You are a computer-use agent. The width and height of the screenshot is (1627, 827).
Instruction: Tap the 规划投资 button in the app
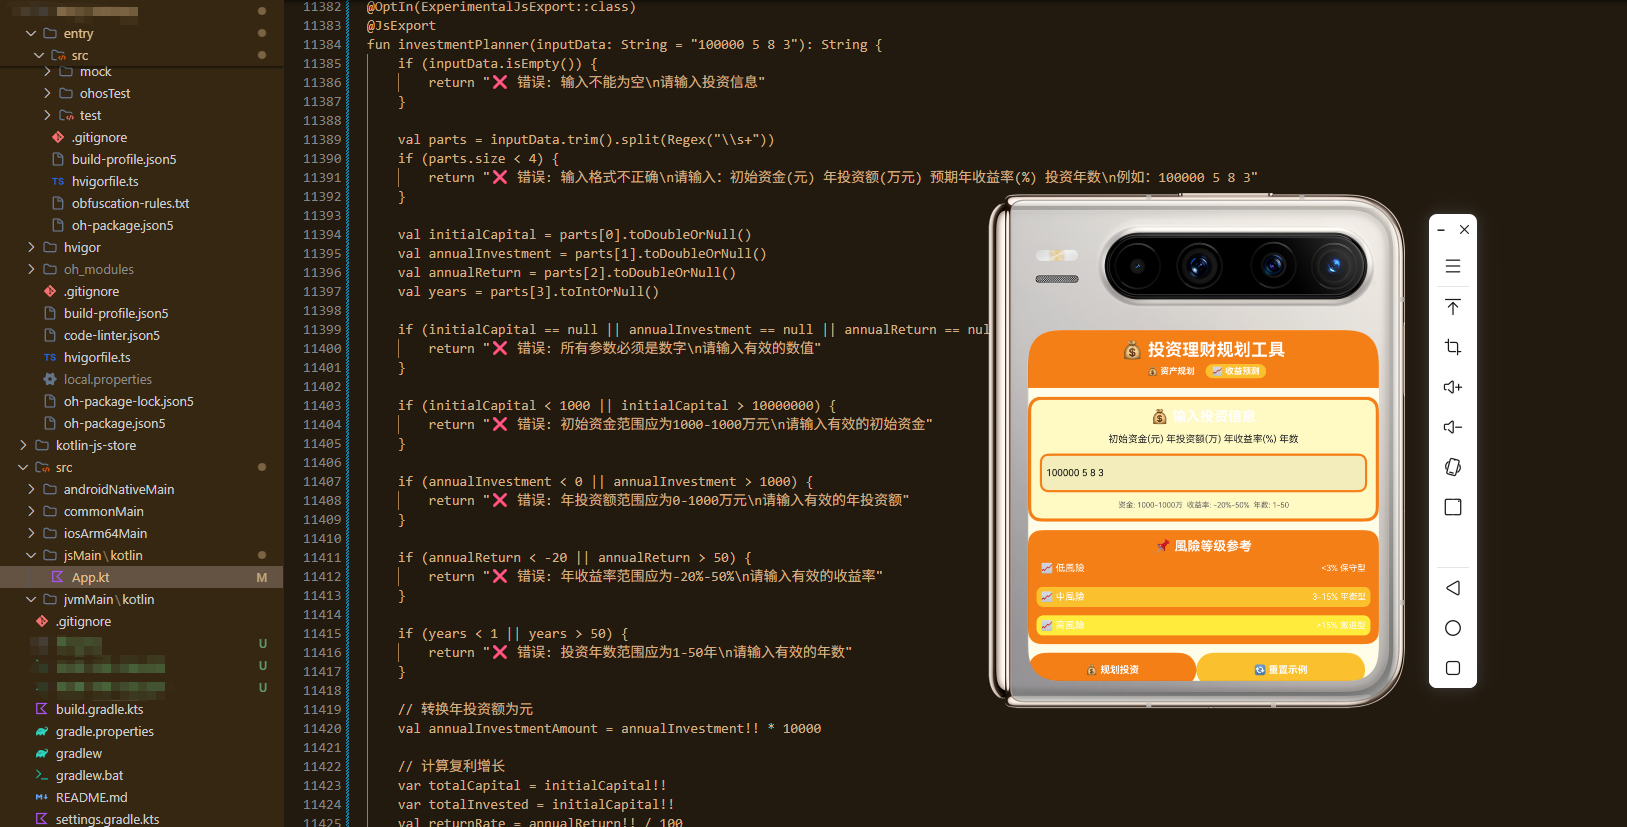point(1113,669)
